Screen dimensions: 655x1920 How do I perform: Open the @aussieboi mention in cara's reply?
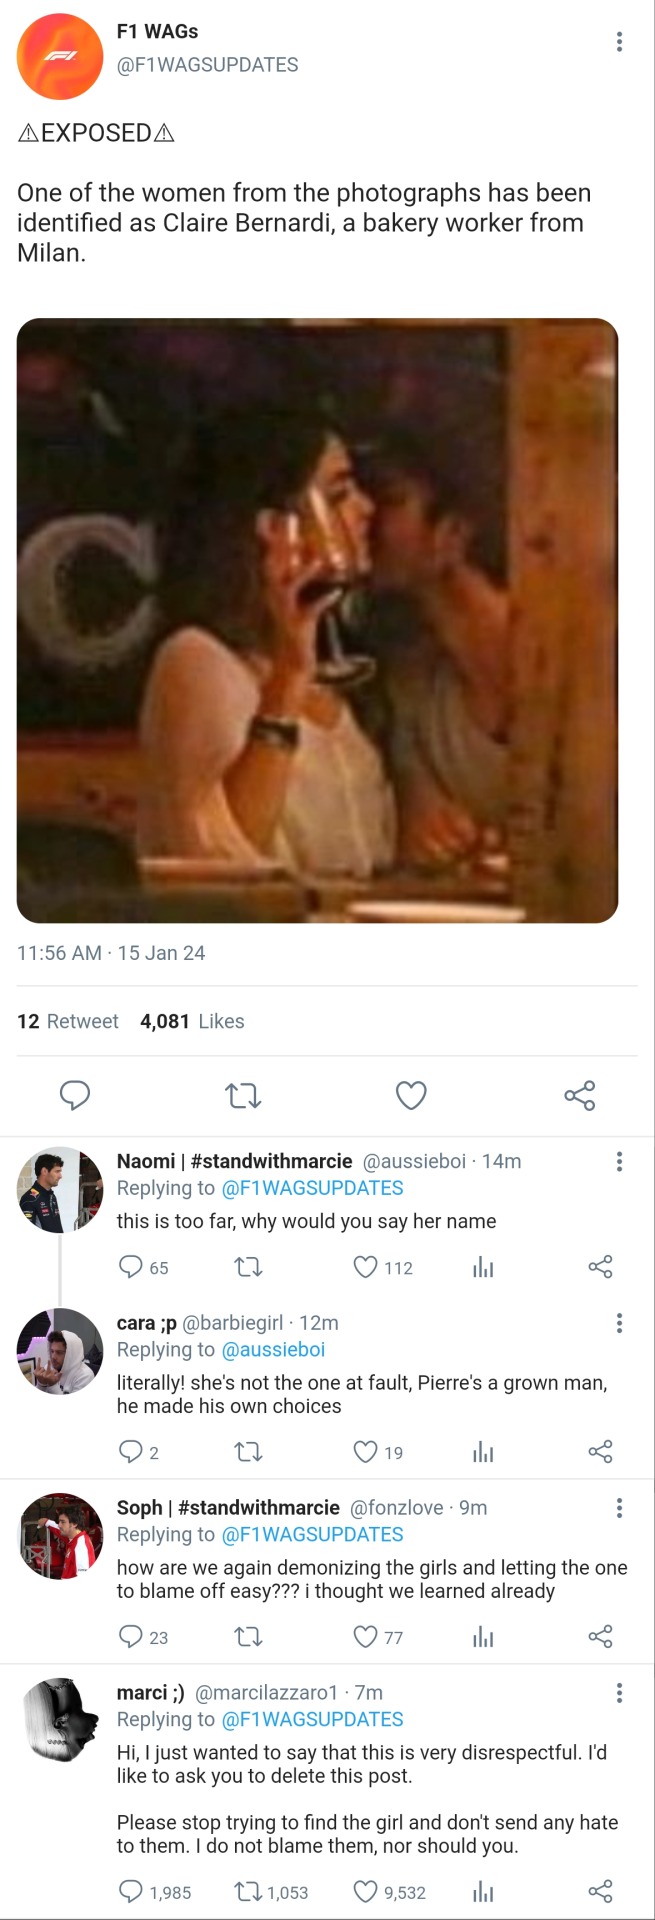point(273,1350)
